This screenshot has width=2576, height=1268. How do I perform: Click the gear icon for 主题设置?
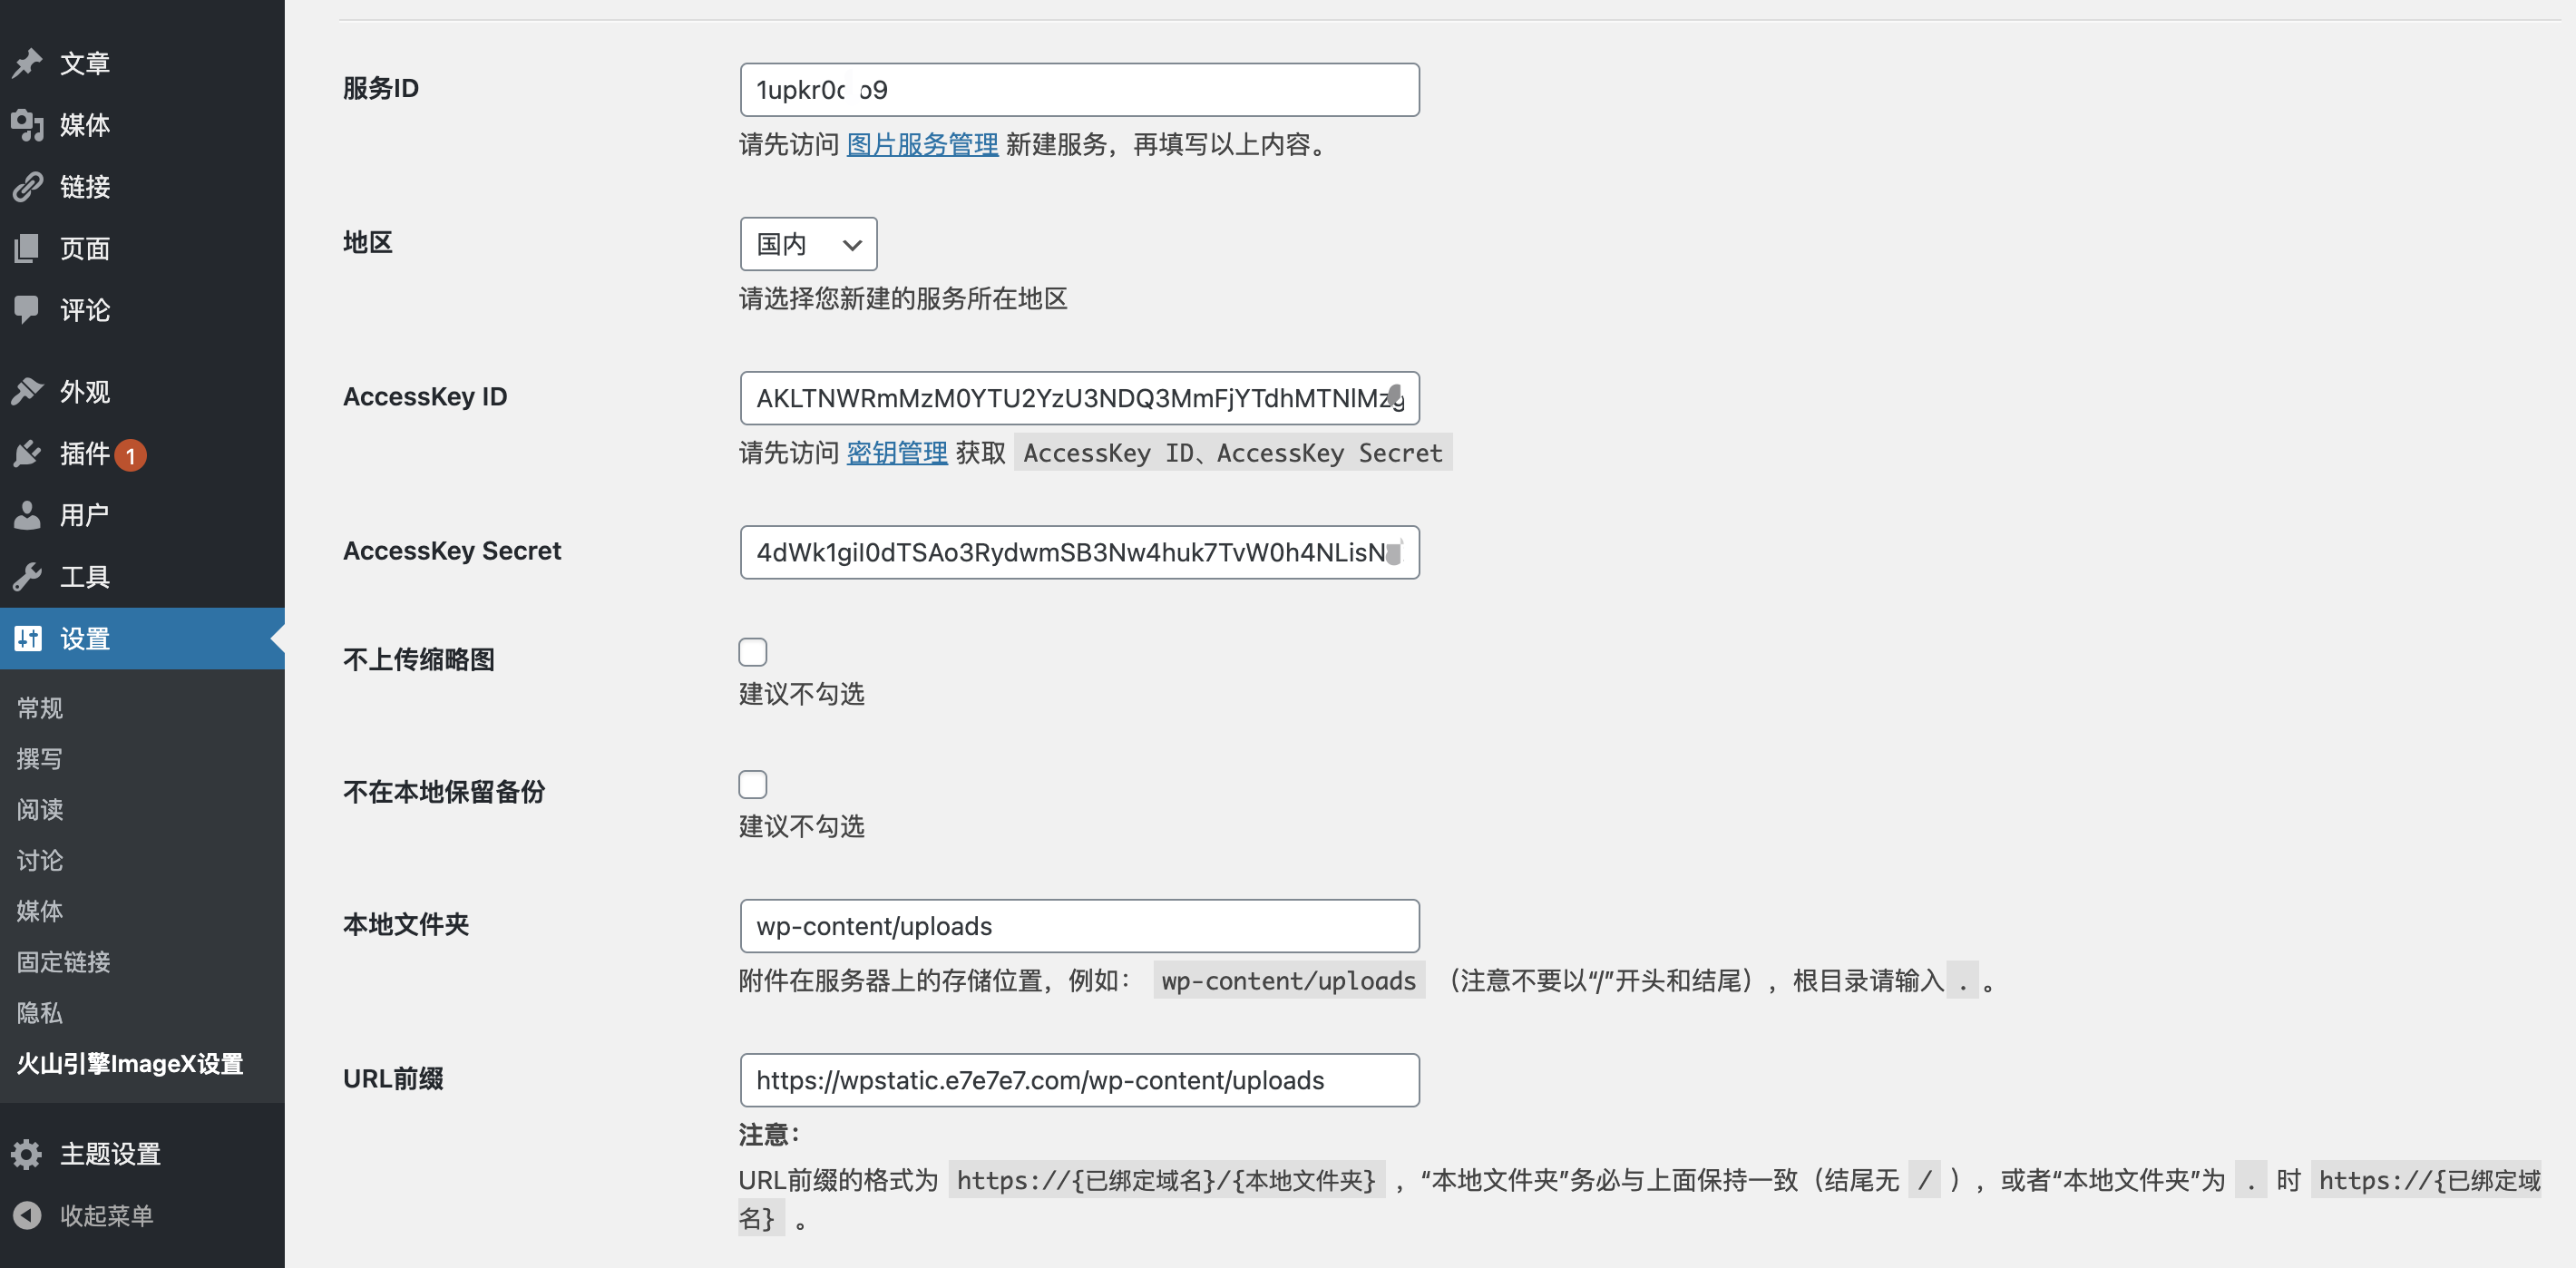27,1154
